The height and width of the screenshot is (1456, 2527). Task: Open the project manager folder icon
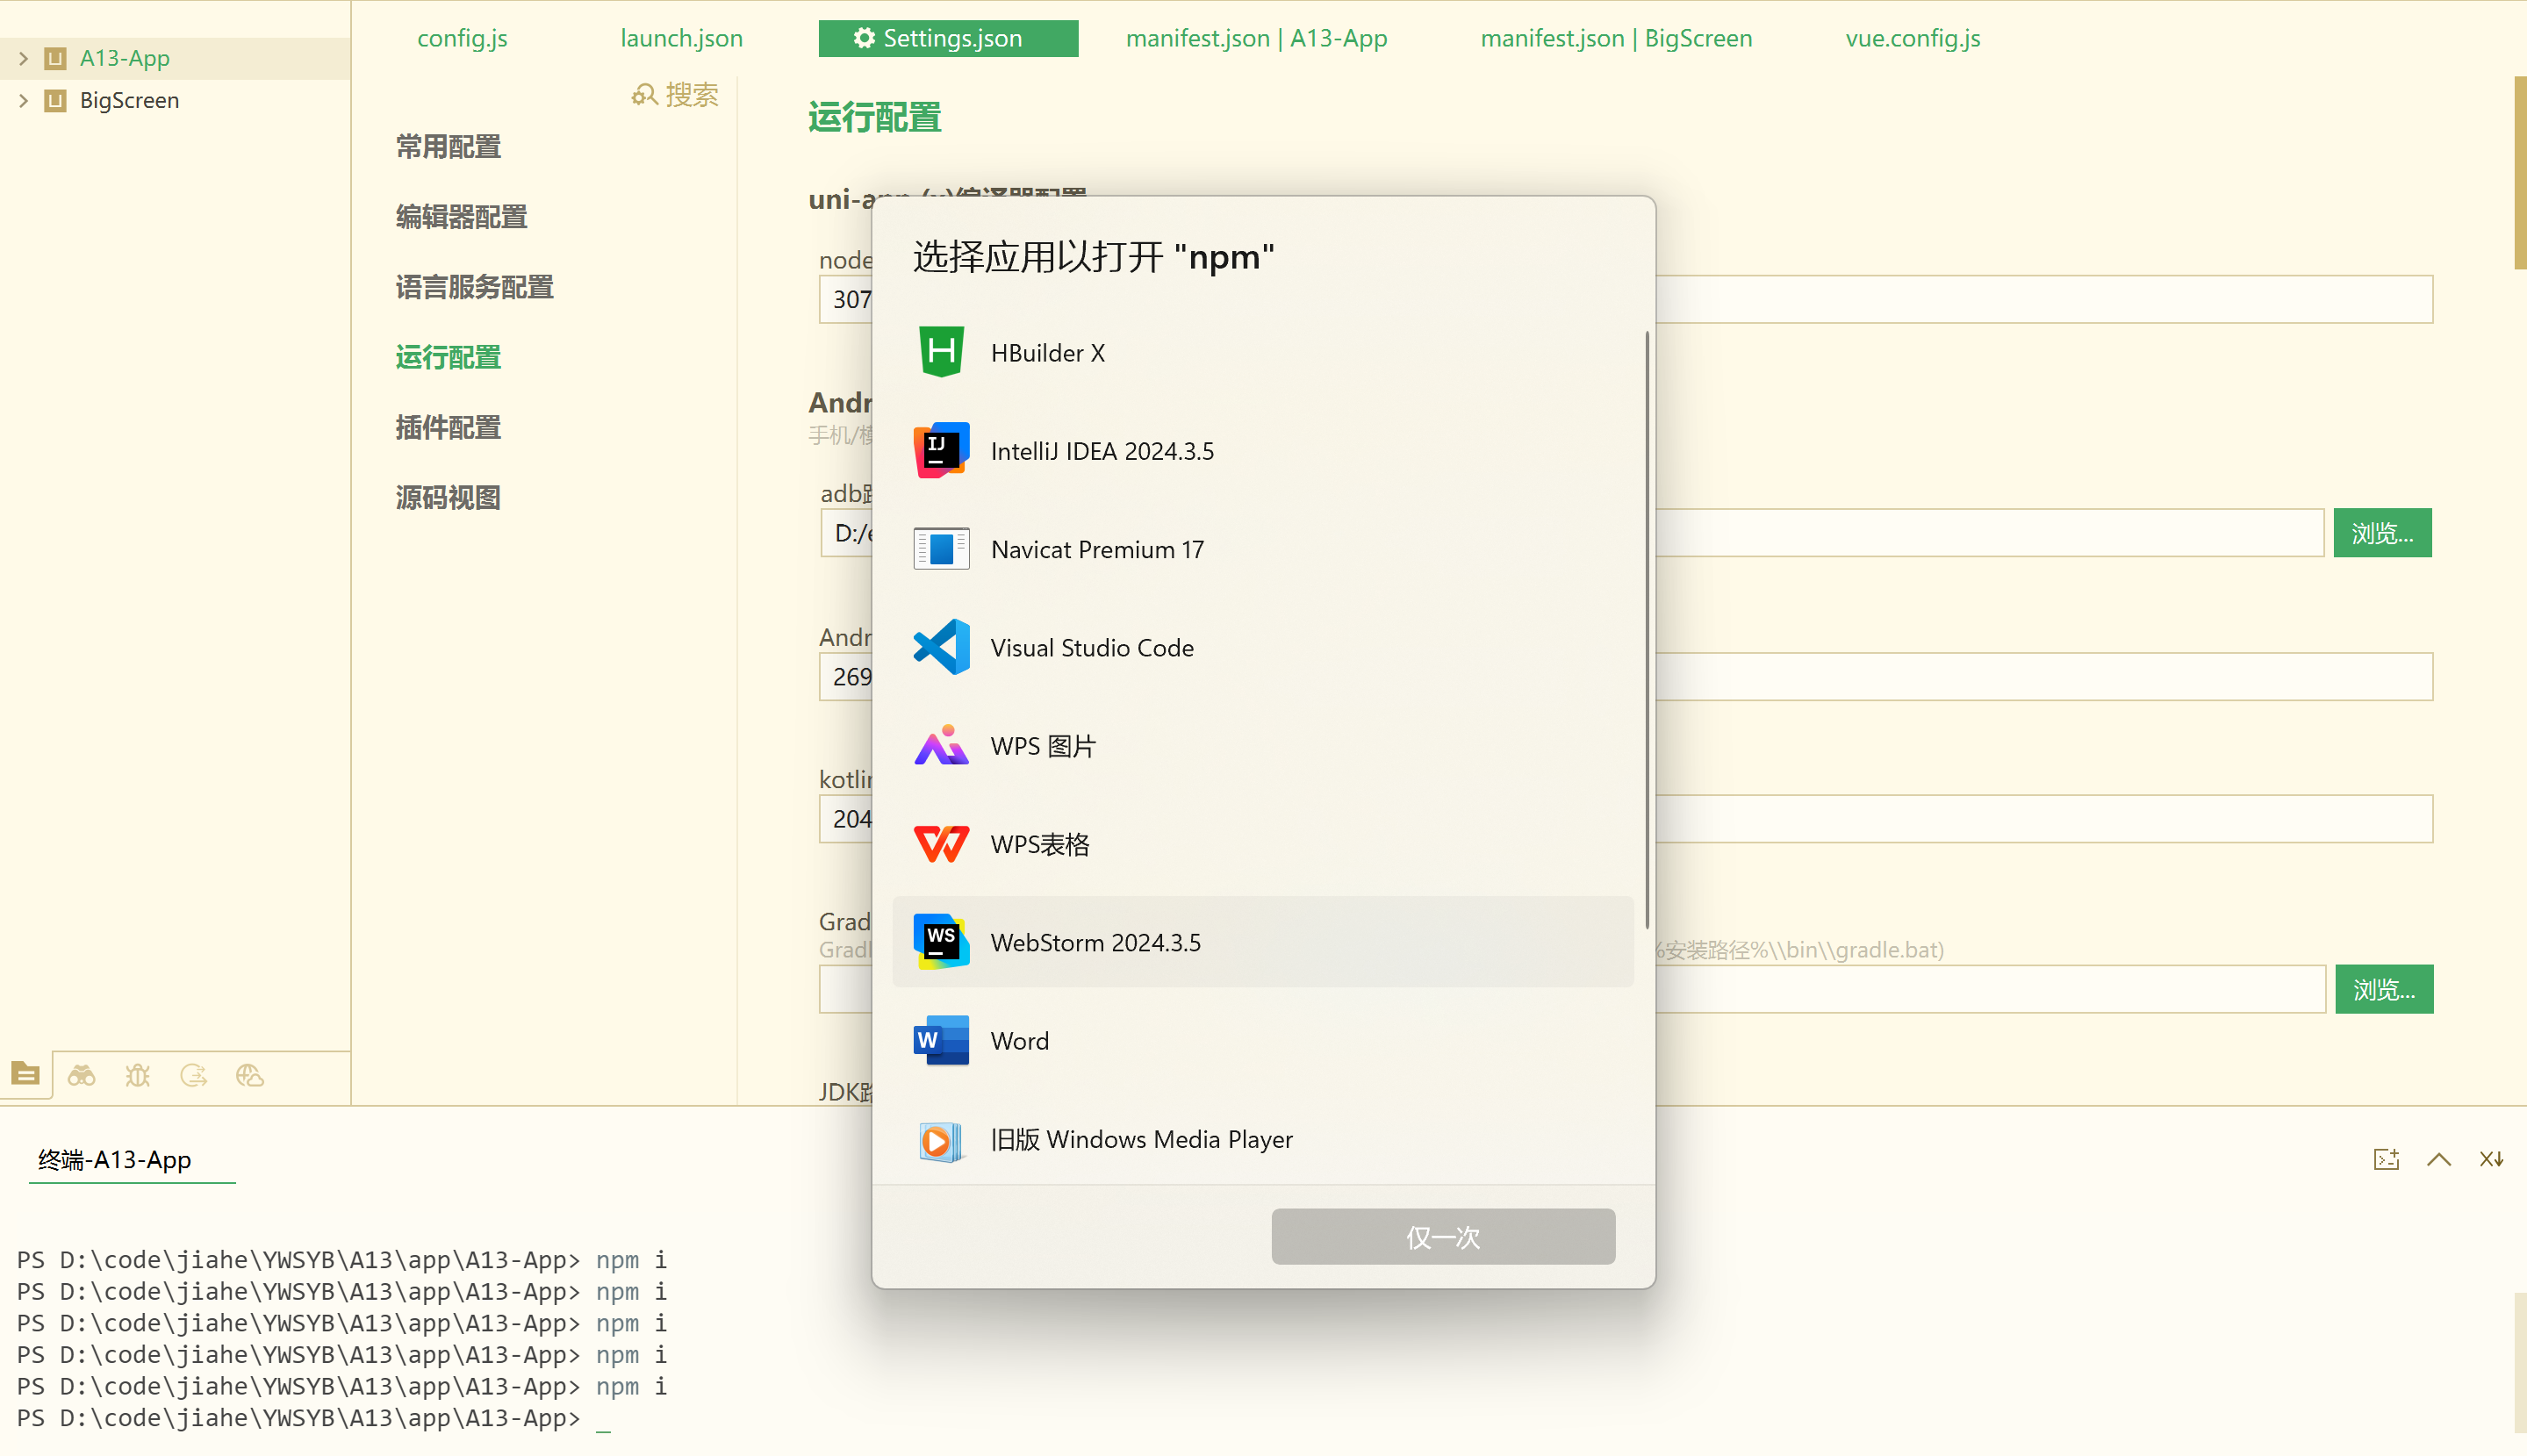click(26, 1075)
